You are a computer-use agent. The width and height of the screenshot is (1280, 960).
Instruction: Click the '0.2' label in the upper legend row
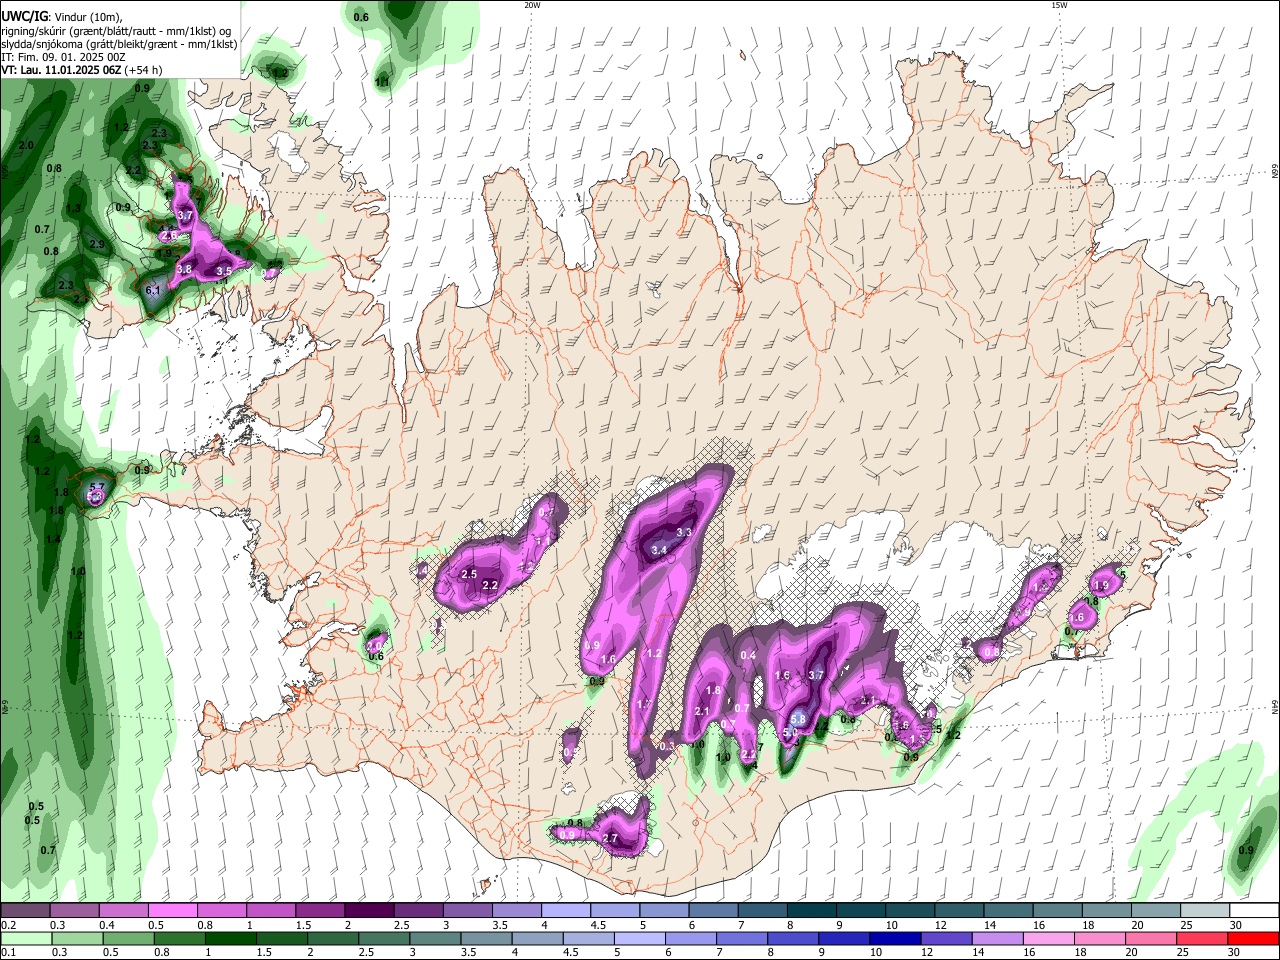tap(7, 926)
